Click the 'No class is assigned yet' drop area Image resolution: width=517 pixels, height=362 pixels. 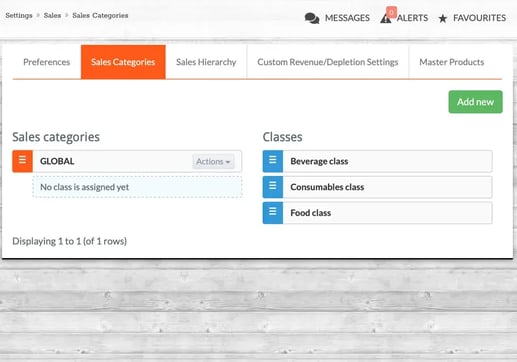(137, 187)
